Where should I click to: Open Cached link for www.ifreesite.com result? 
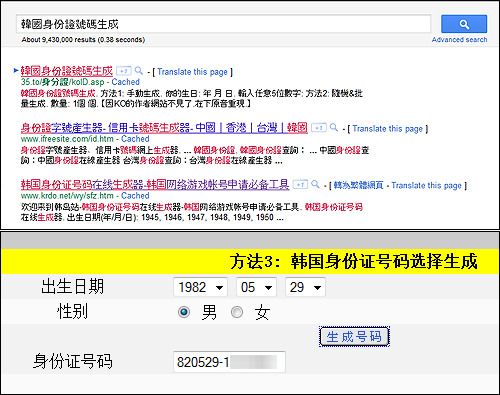point(135,139)
